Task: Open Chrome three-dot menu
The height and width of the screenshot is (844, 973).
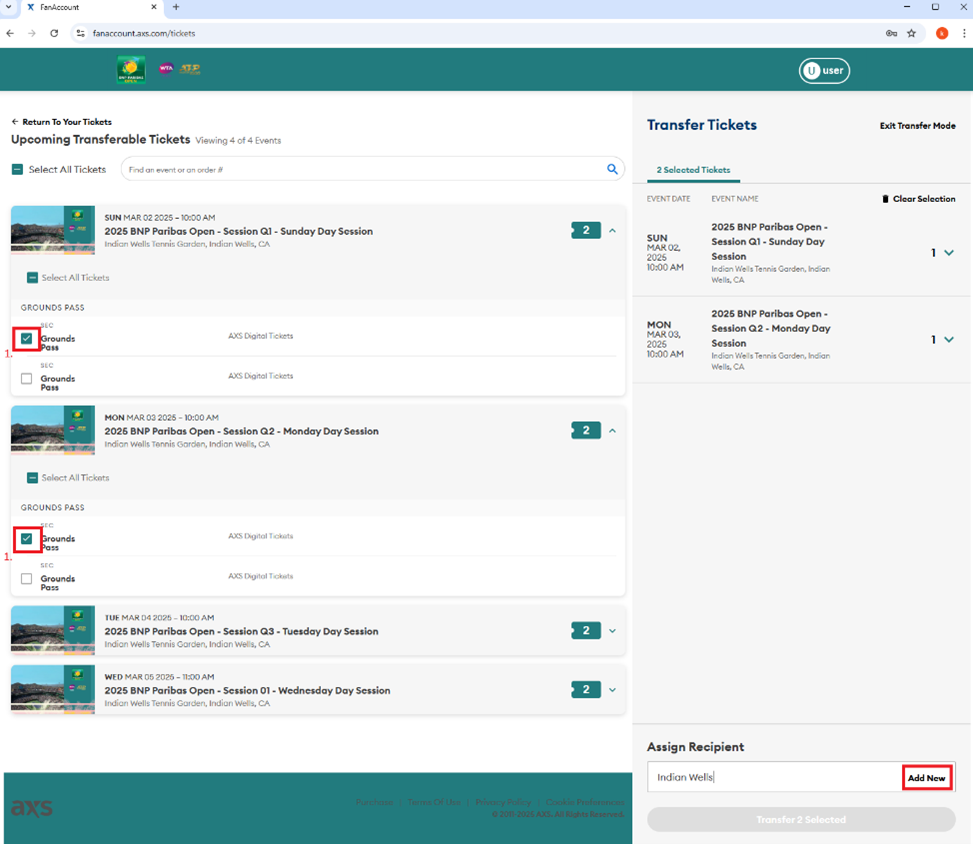Action: tap(964, 34)
